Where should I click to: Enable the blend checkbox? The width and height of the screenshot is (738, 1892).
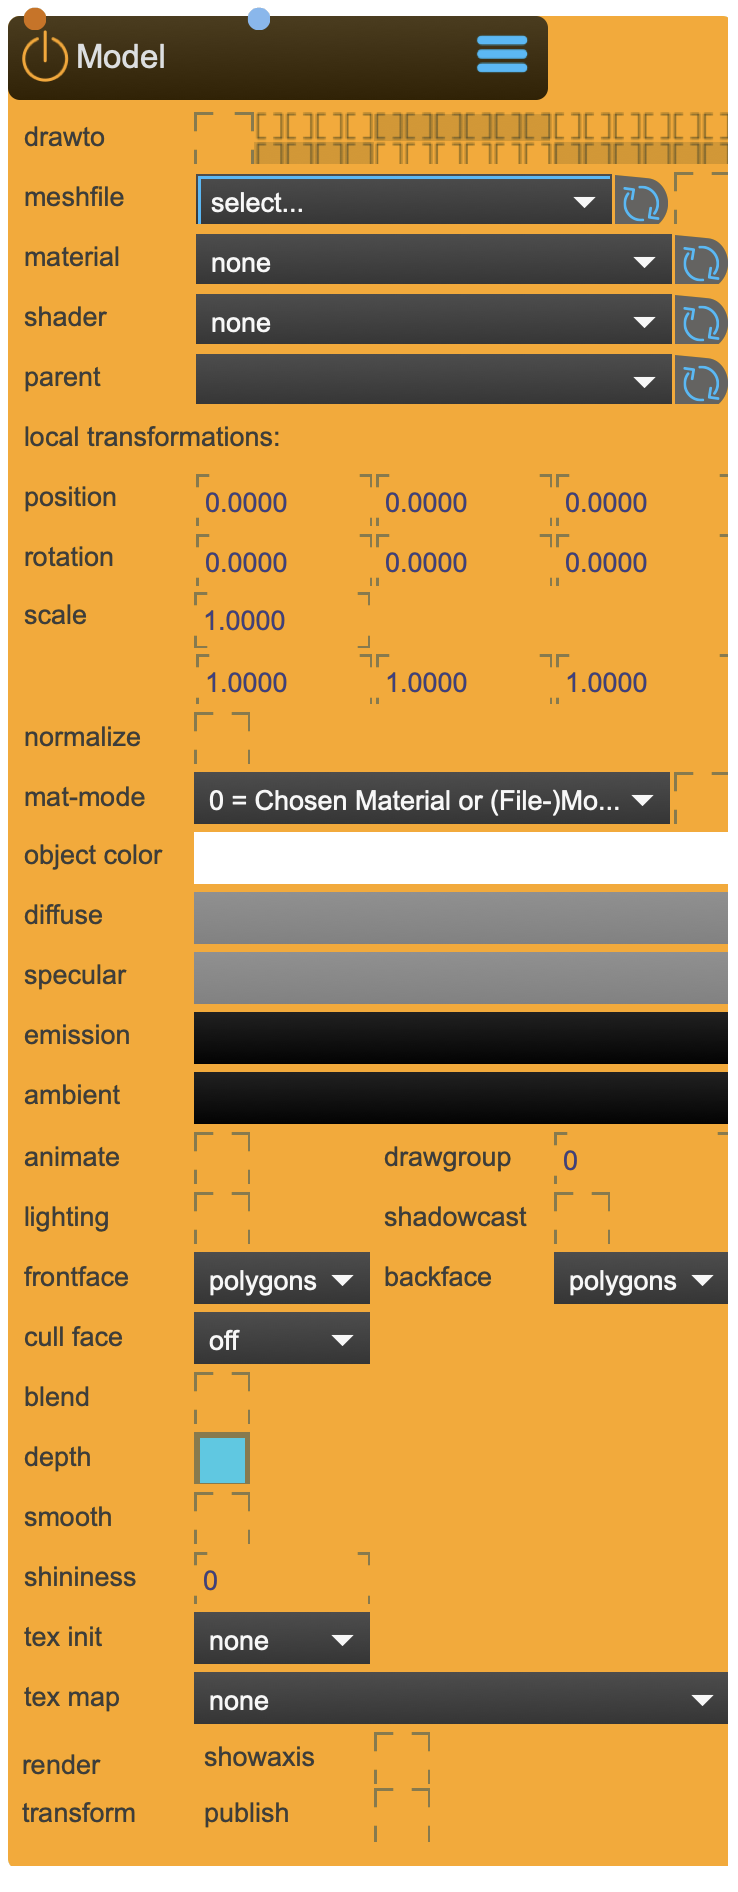point(222,1398)
